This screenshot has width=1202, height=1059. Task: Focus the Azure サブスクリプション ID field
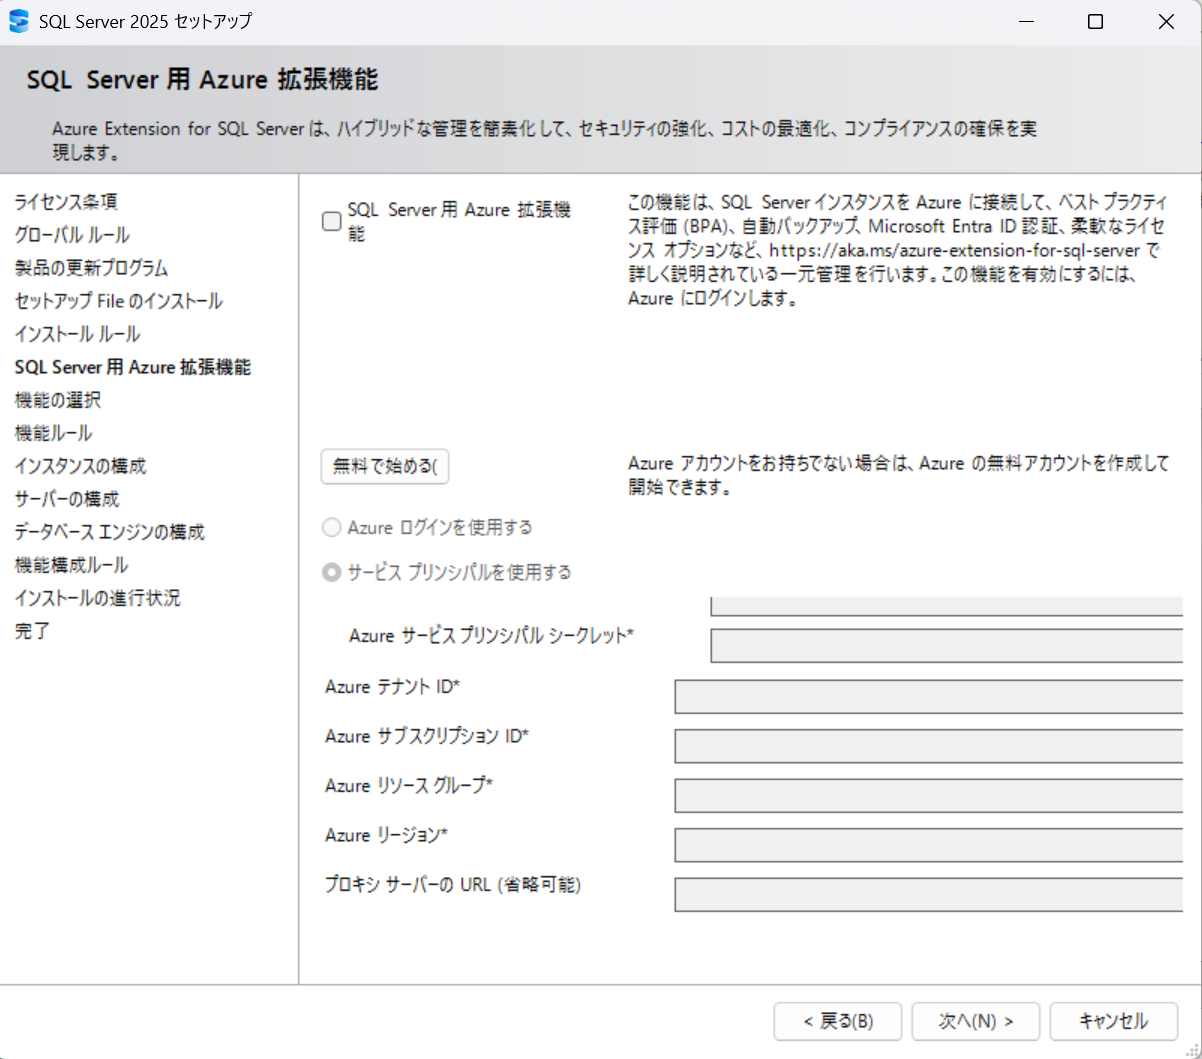(x=928, y=746)
